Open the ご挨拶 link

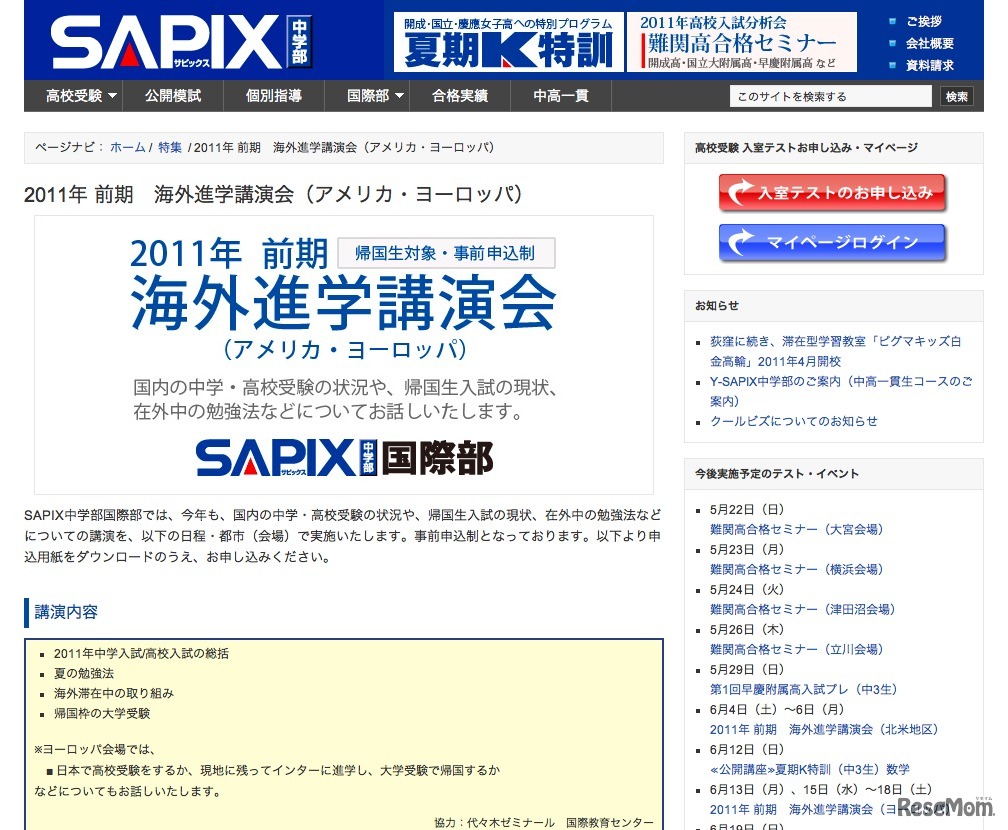[x=924, y=21]
